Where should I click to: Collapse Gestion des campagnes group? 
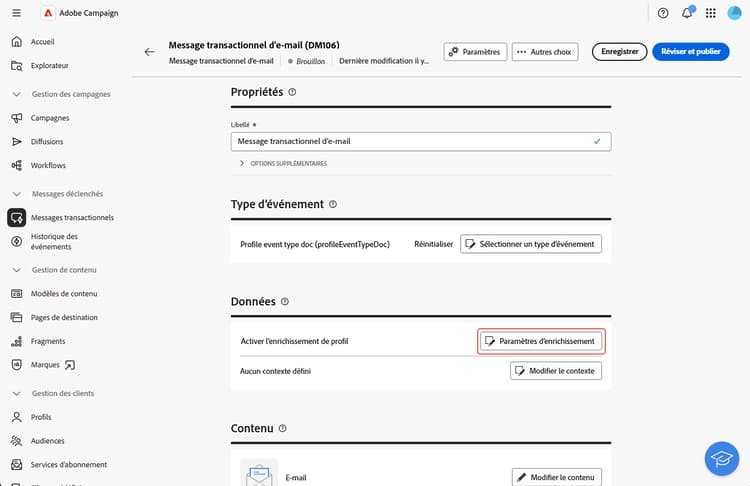pos(17,94)
